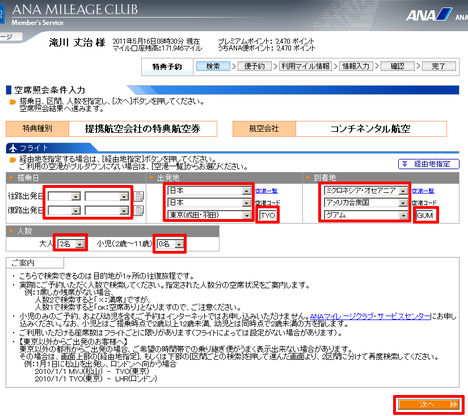The height and width of the screenshot is (416, 468).
Task: Open the 往路出発日 day dropdown
Action: 107,196
